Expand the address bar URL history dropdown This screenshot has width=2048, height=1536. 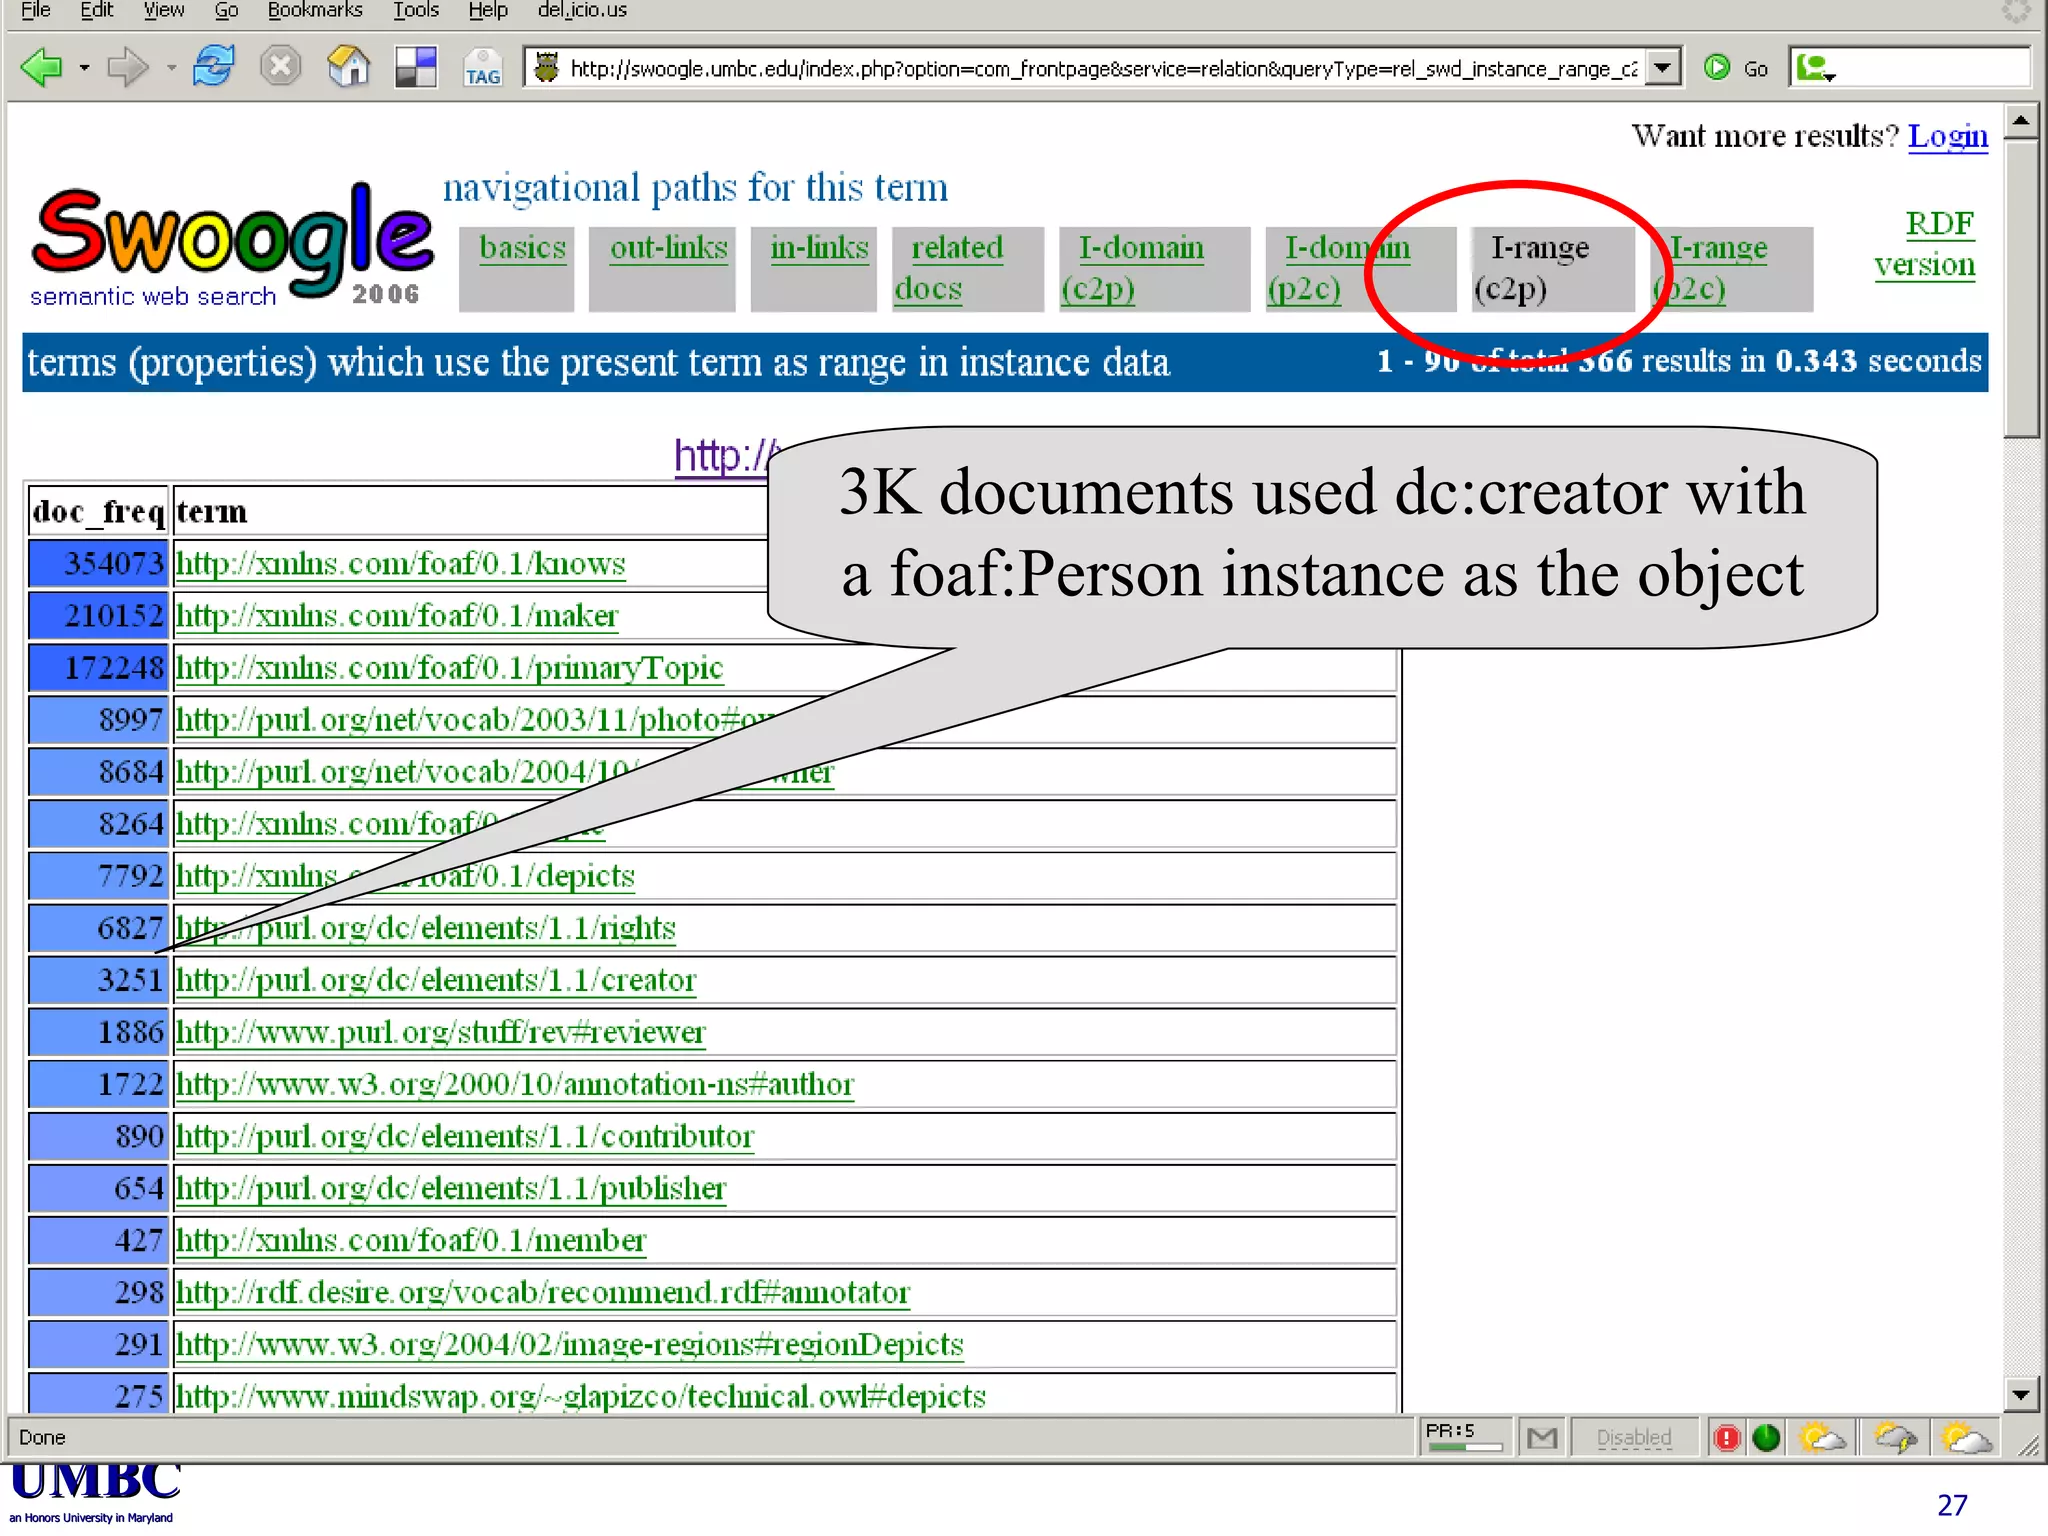point(1661,68)
